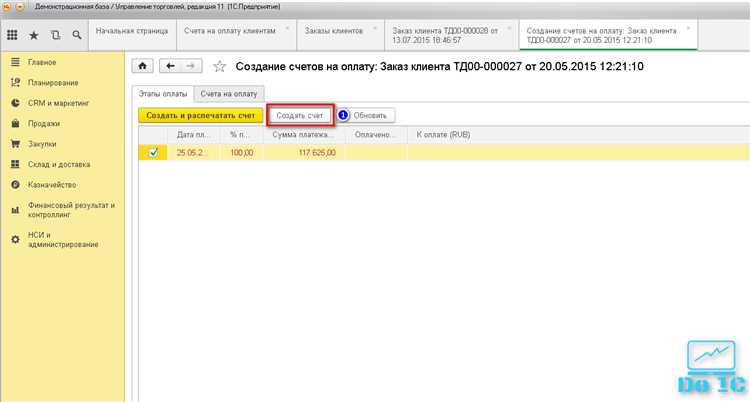Click the Сумма платежа column header
Screen dimensions: 750x402
click(304, 135)
